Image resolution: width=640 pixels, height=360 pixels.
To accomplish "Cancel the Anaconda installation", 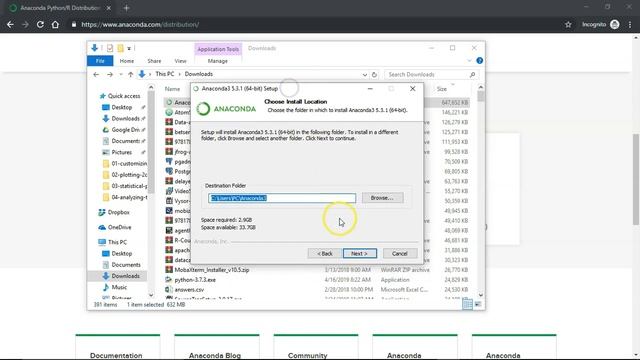I will coord(400,253).
